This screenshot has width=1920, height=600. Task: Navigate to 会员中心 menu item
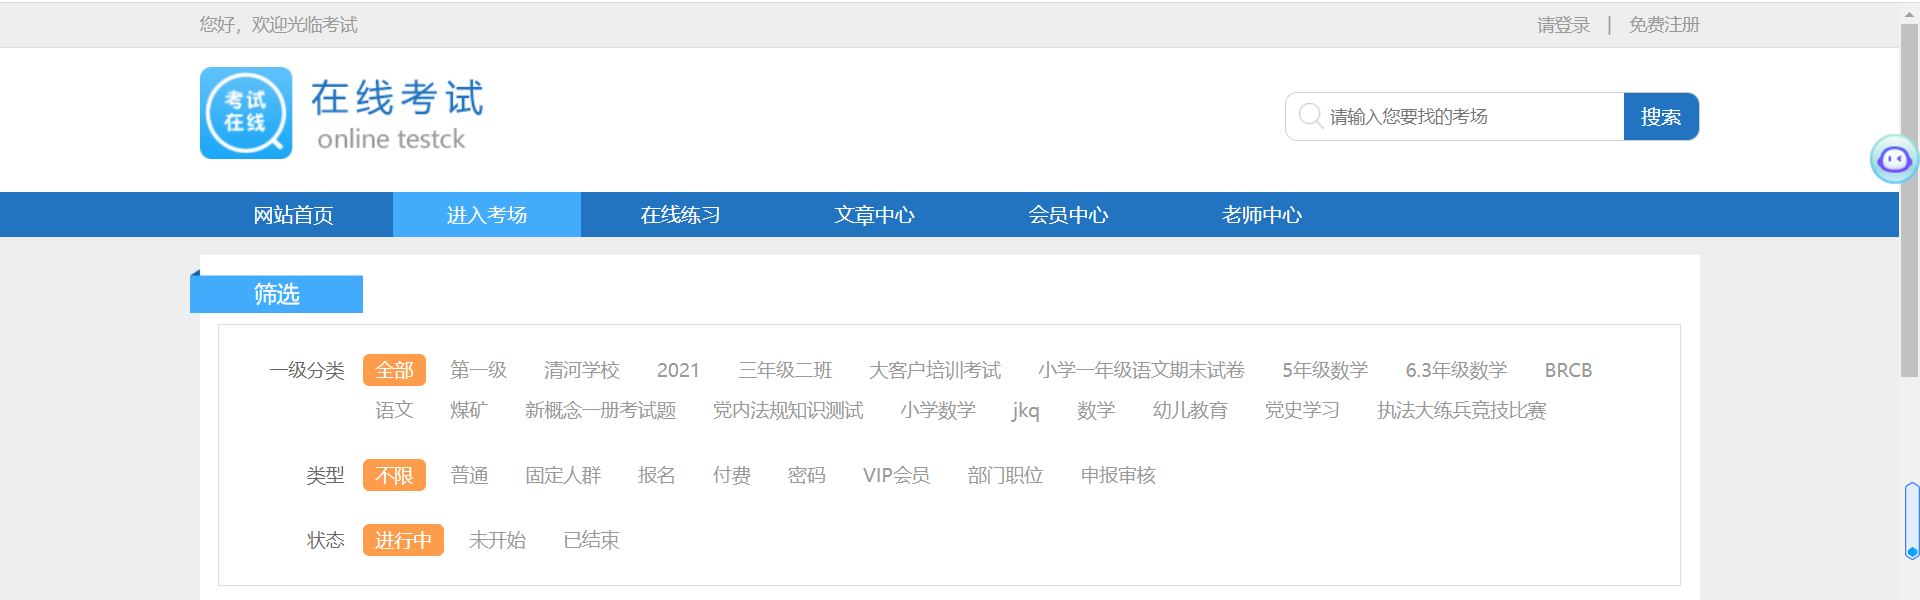[1068, 215]
